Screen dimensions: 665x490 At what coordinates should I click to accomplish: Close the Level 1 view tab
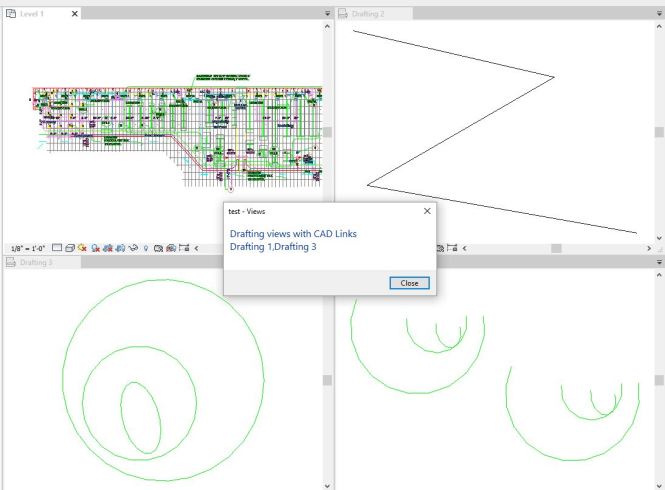pyautogui.click(x=74, y=12)
